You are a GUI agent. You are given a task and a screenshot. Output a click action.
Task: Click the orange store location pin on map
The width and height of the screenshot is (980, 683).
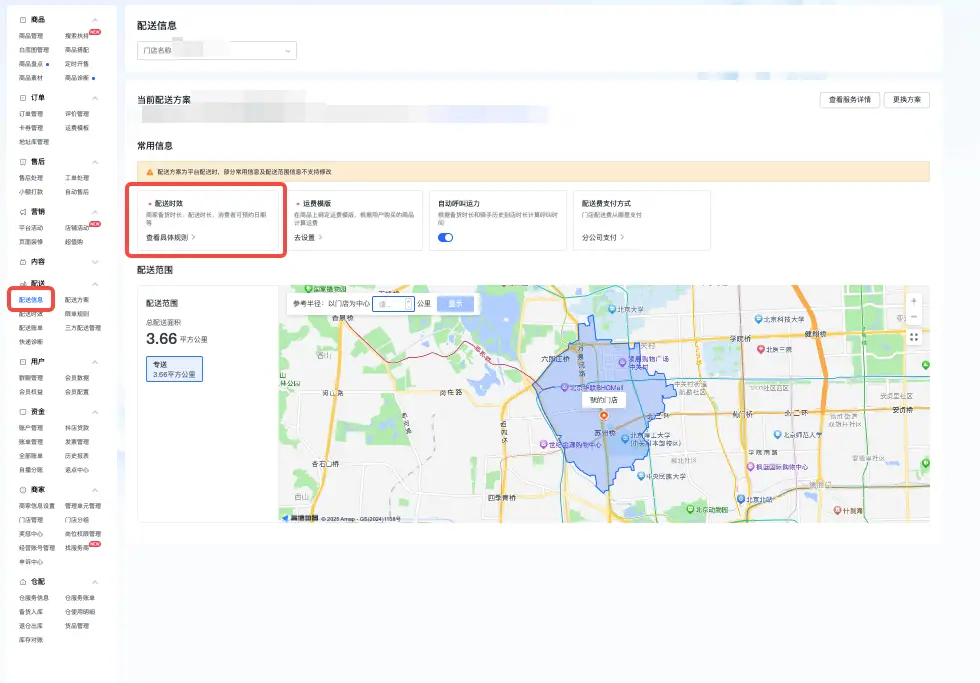click(x=604, y=415)
